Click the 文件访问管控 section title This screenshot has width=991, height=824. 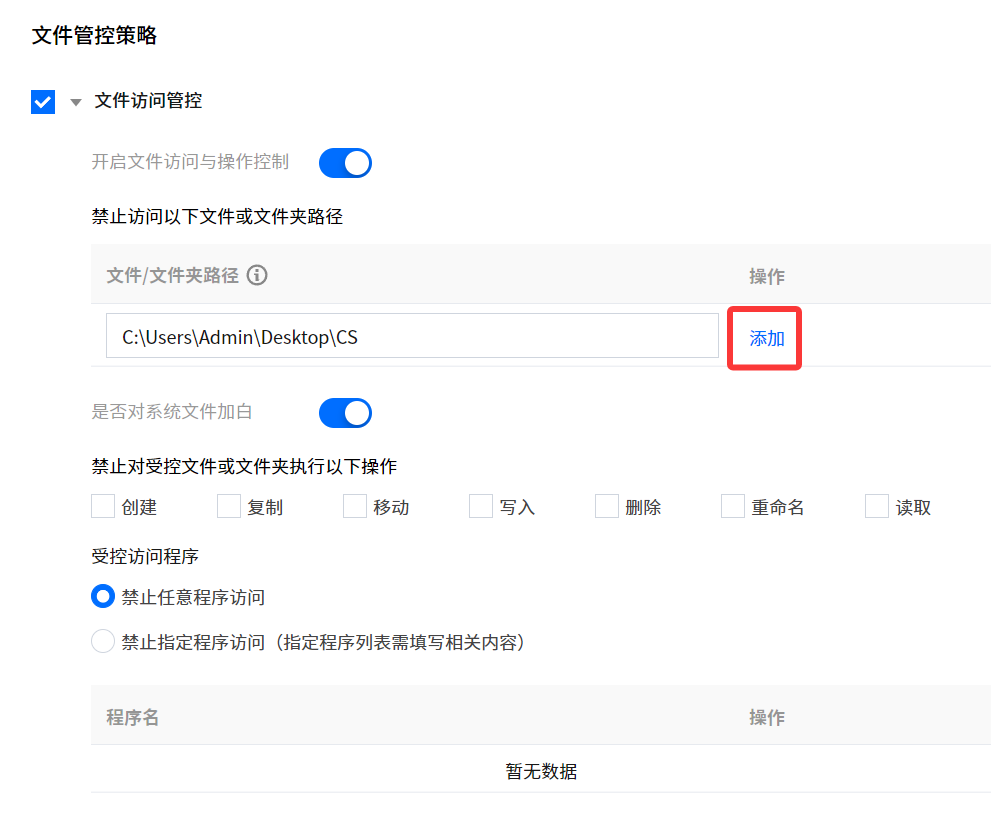point(149,100)
